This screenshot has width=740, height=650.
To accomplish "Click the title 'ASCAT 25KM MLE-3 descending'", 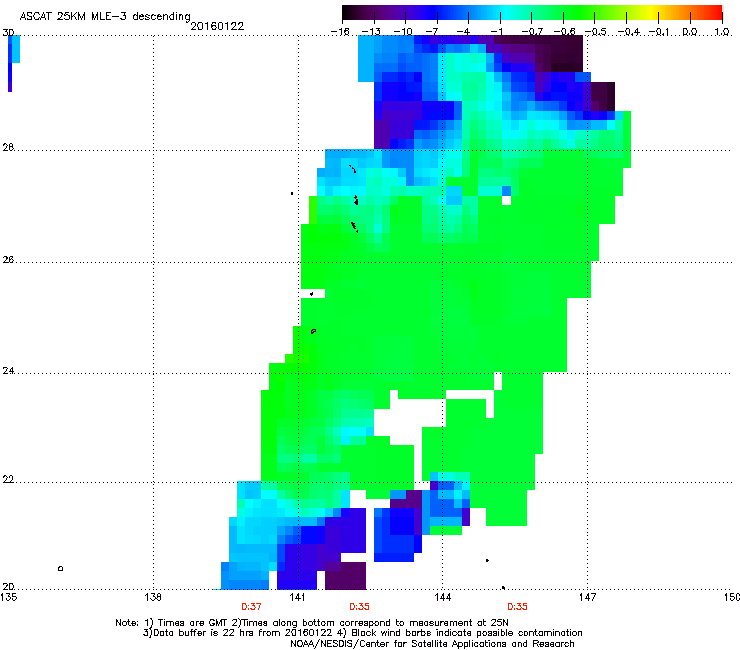I will click(105, 17).
